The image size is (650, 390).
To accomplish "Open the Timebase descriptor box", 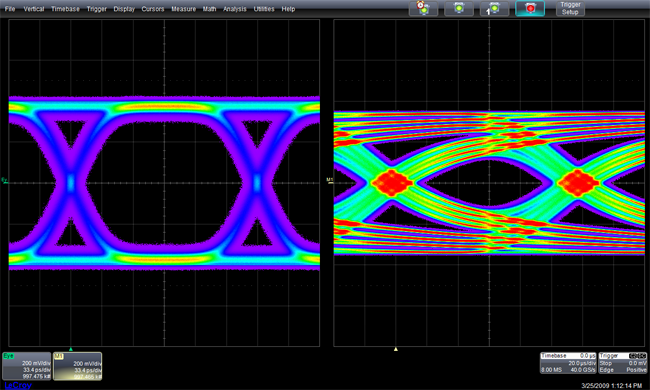I will [x=568, y=363].
